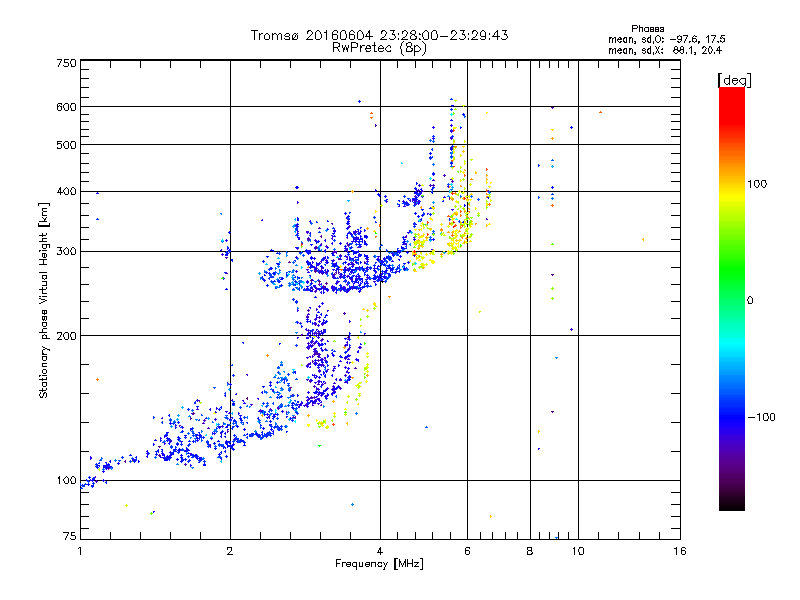This screenshot has height=600, width=800.
Task: Click the y-axis '500' tick label
Action: (66, 145)
